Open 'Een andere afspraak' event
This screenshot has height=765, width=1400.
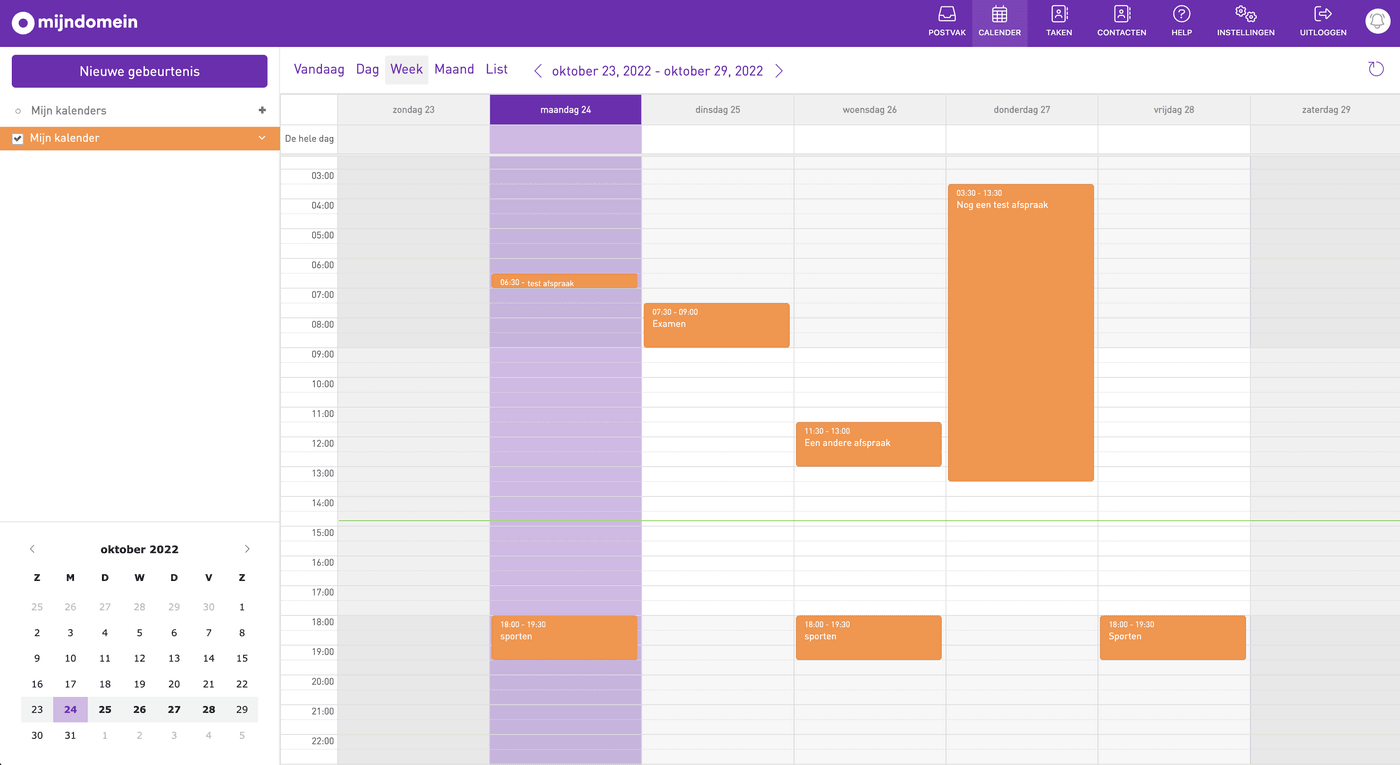point(868,444)
